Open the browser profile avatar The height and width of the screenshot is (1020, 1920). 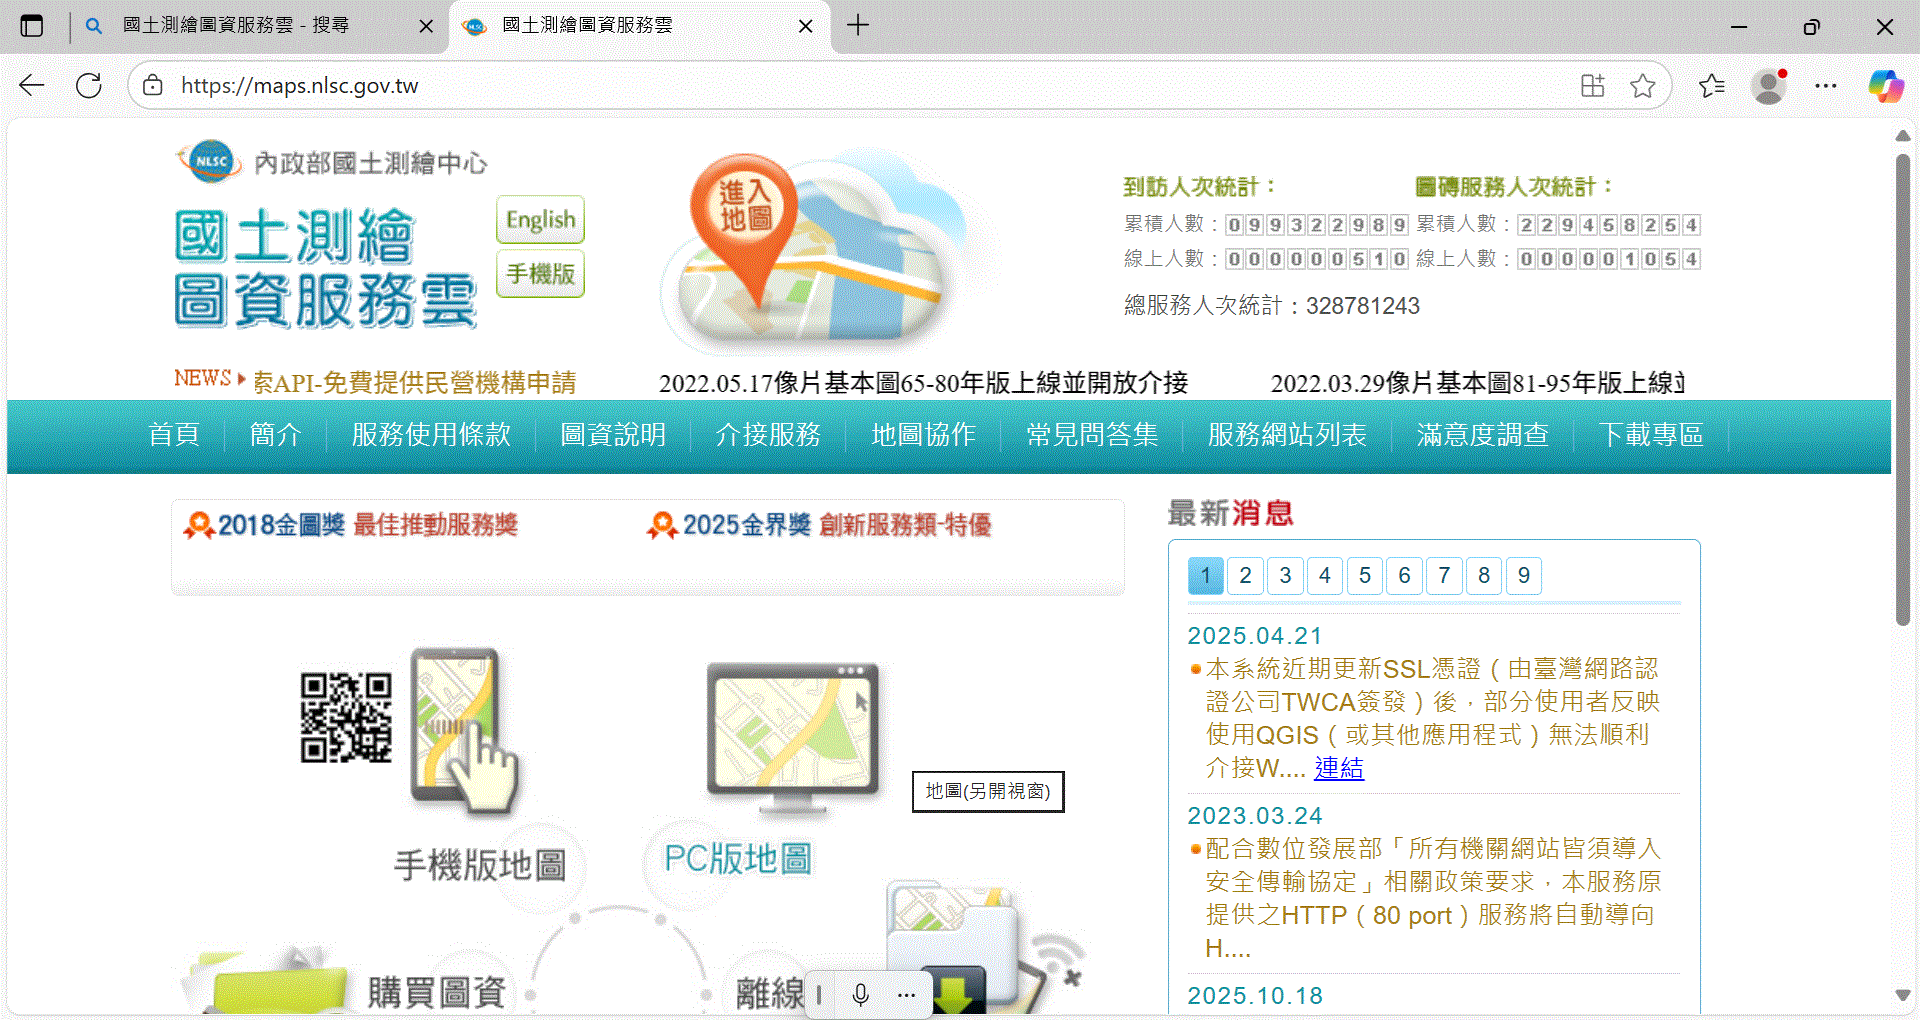pos(1769,86)
